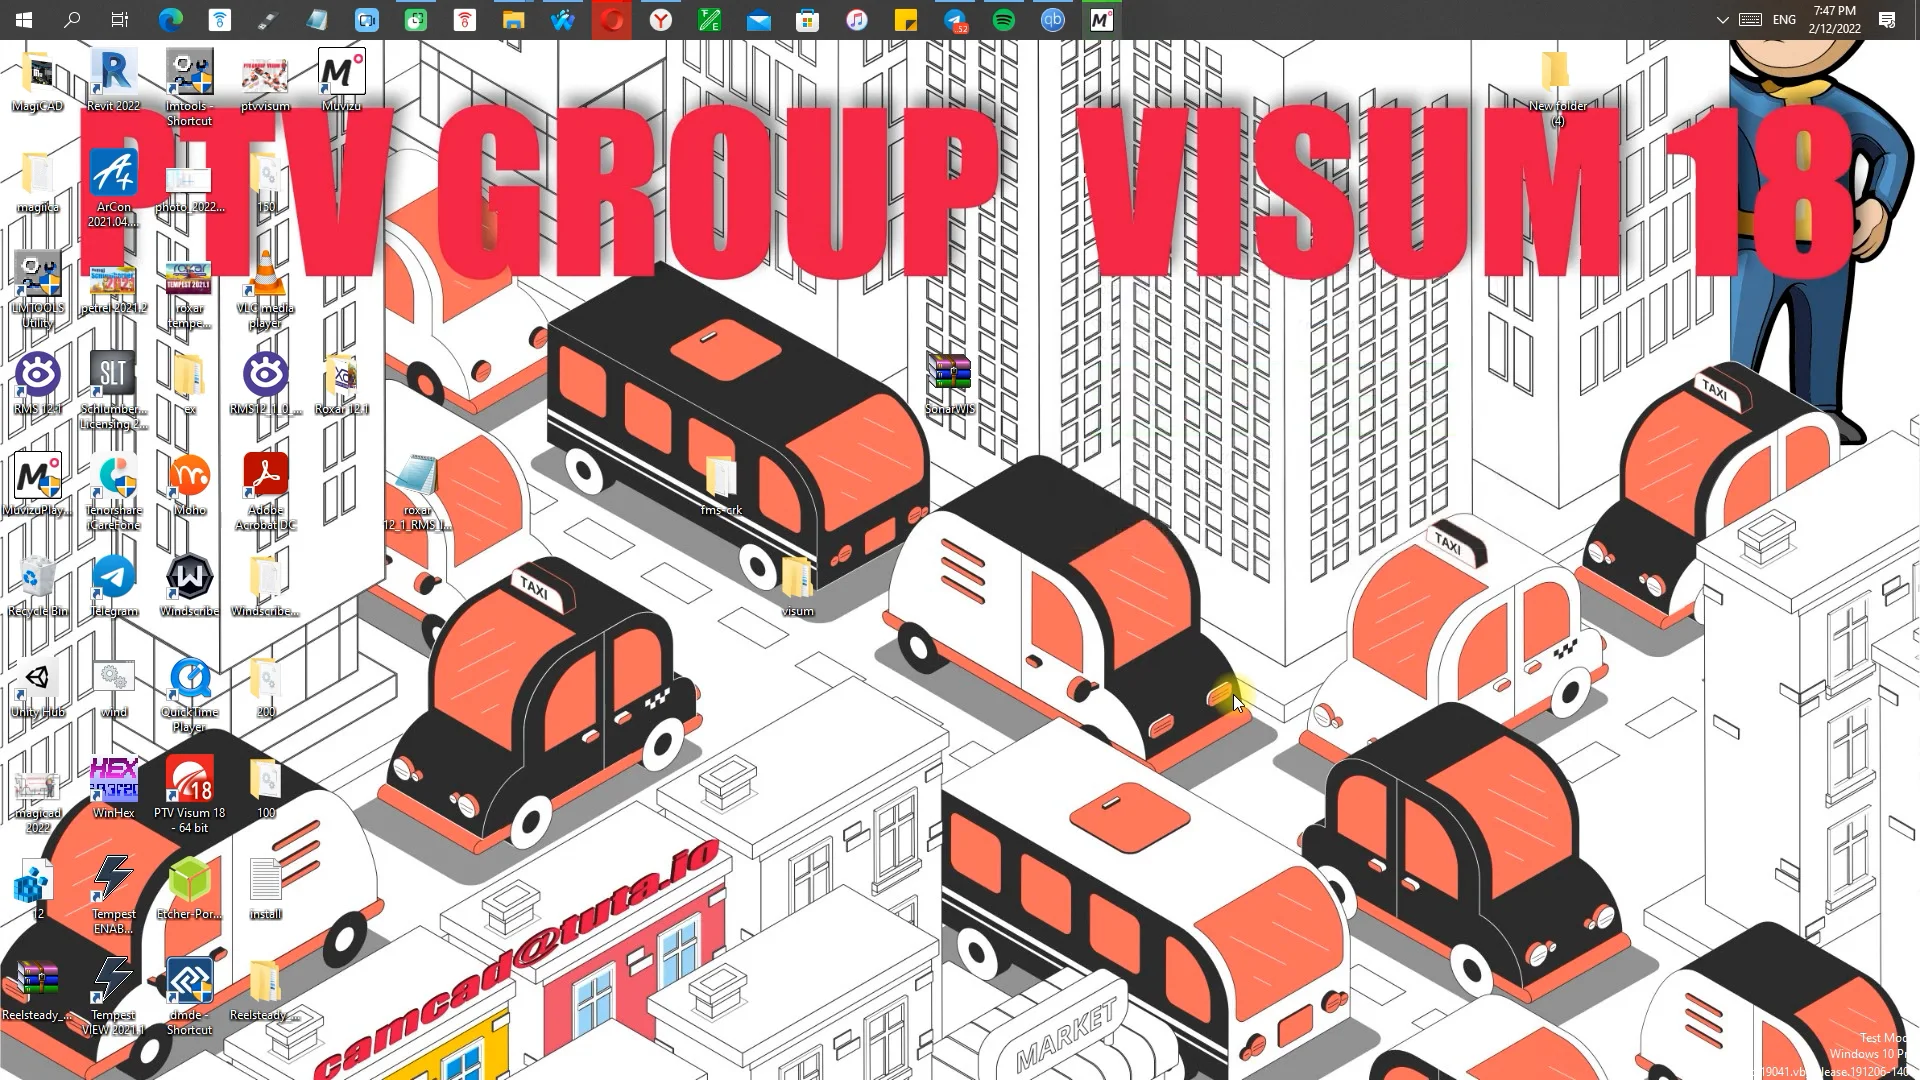Show hidden system tray icons
This screenshot has width=1920, height=1080.
point(1722,20)
